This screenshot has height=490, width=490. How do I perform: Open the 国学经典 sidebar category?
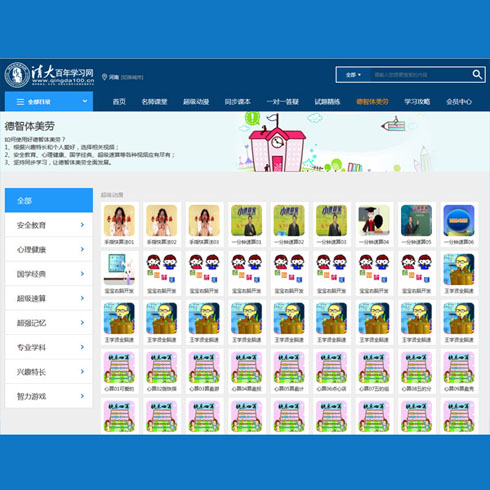point(49,274)
